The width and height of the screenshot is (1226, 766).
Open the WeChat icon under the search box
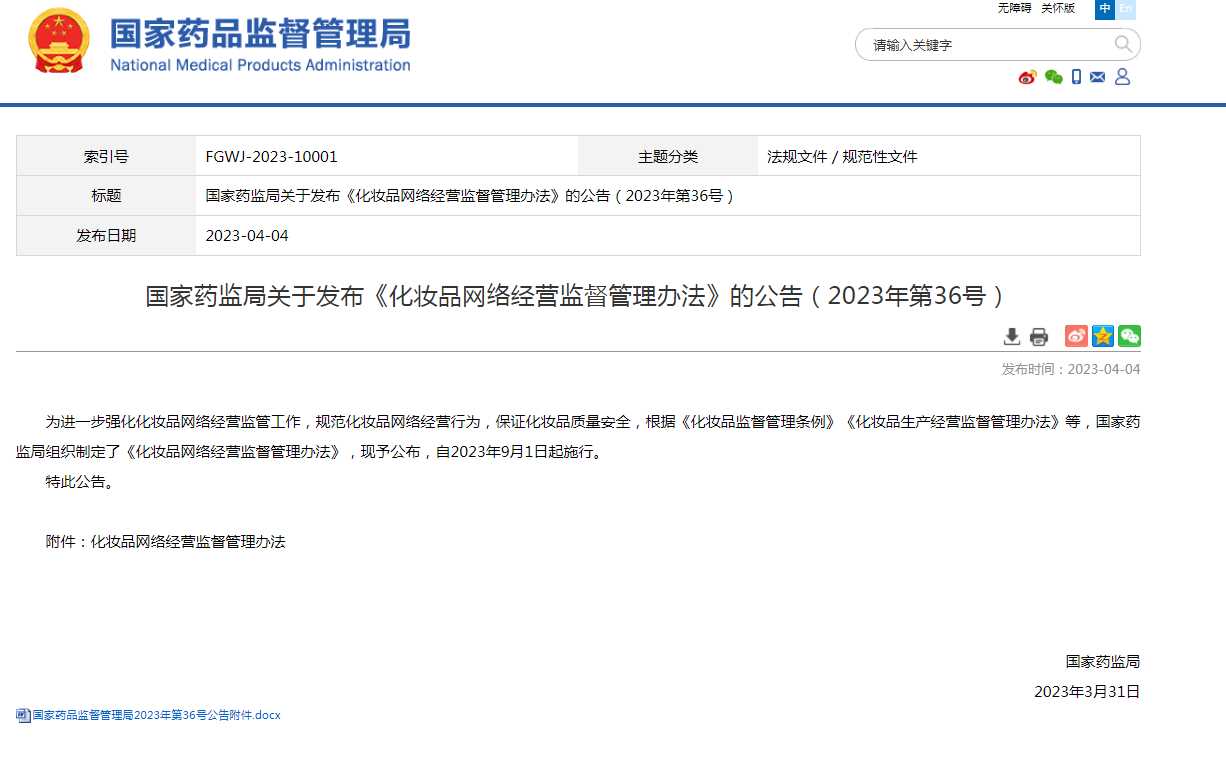tap(1053, 77)
